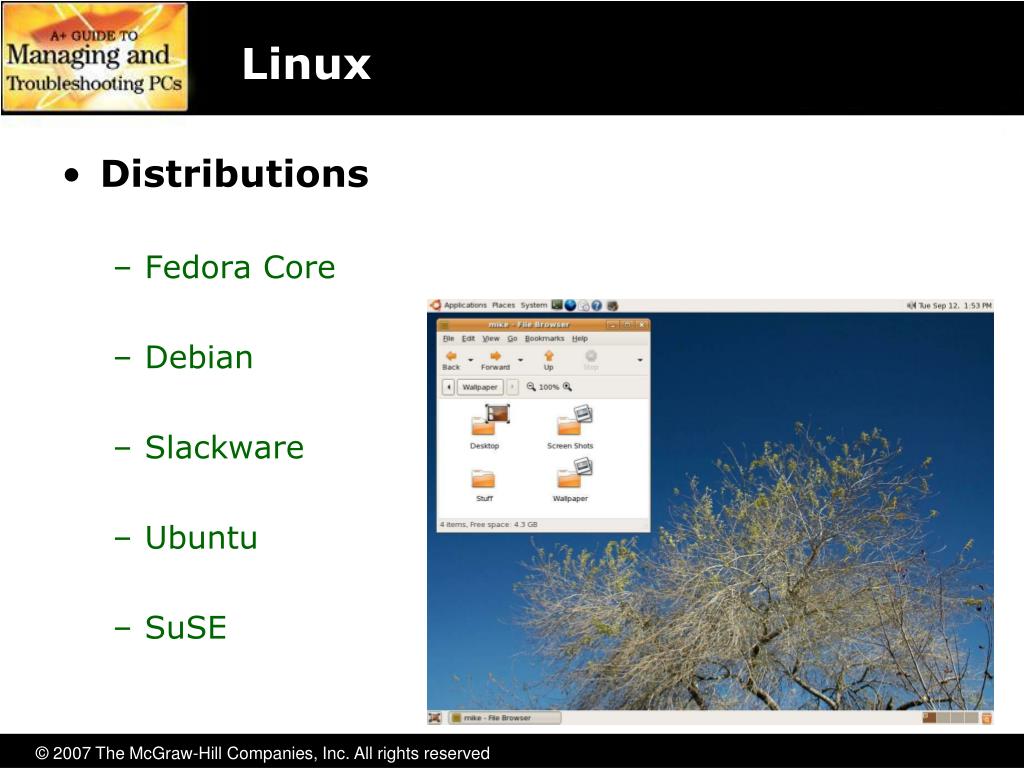The width and height of the screenshot is (1024, 768).
Task: Click the zoom out magnifier icon
Action: [531, 387]
